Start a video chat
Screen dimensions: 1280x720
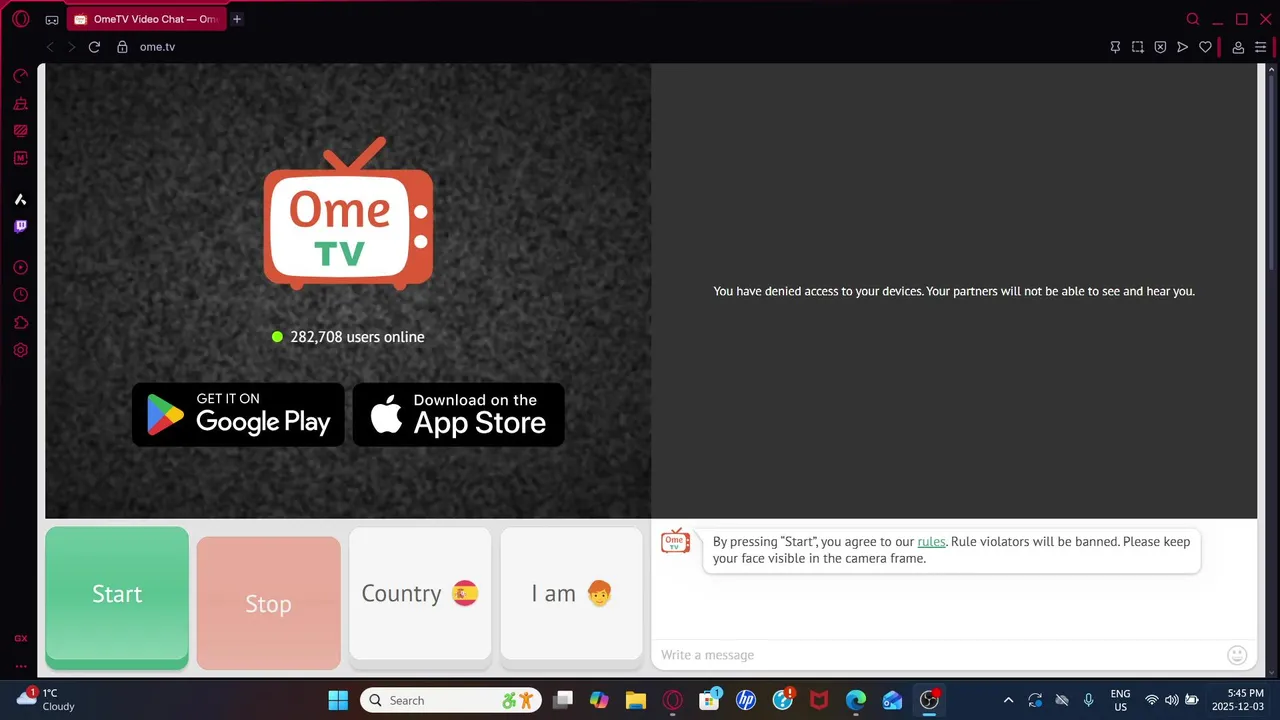click(x=117, y=597)
